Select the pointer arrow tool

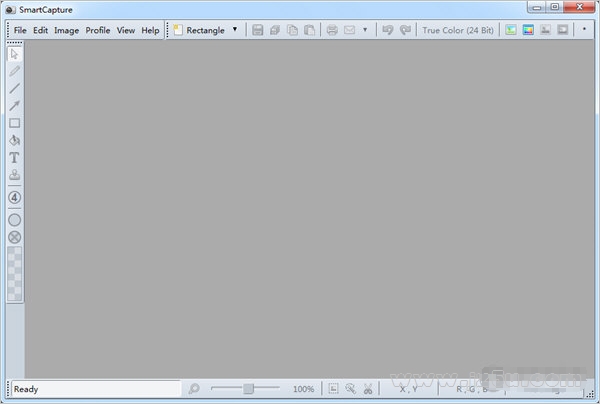pos(15,54)
